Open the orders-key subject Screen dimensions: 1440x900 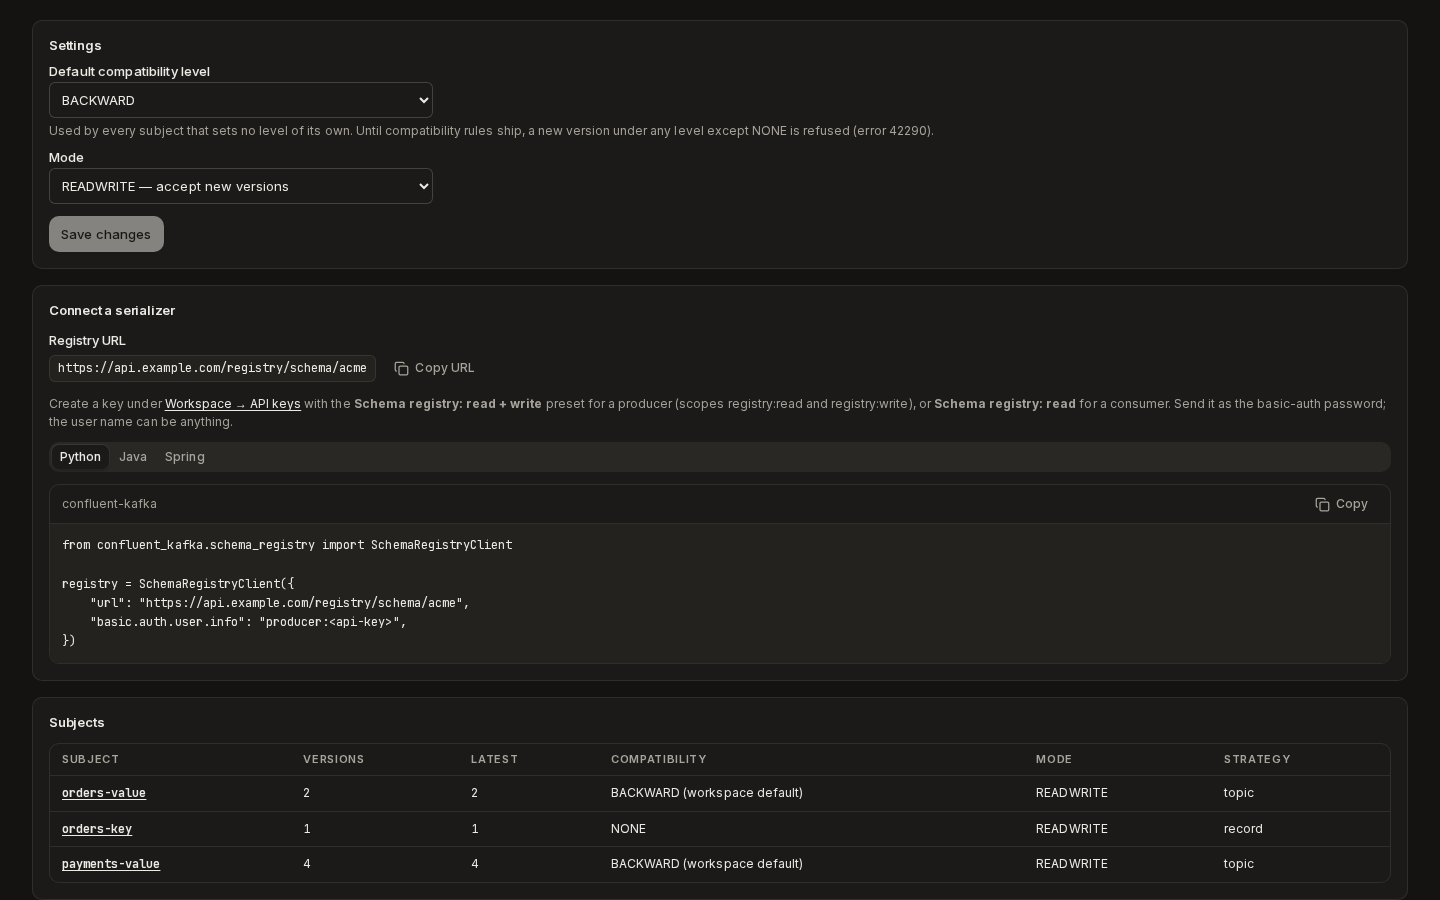point(97,829)
